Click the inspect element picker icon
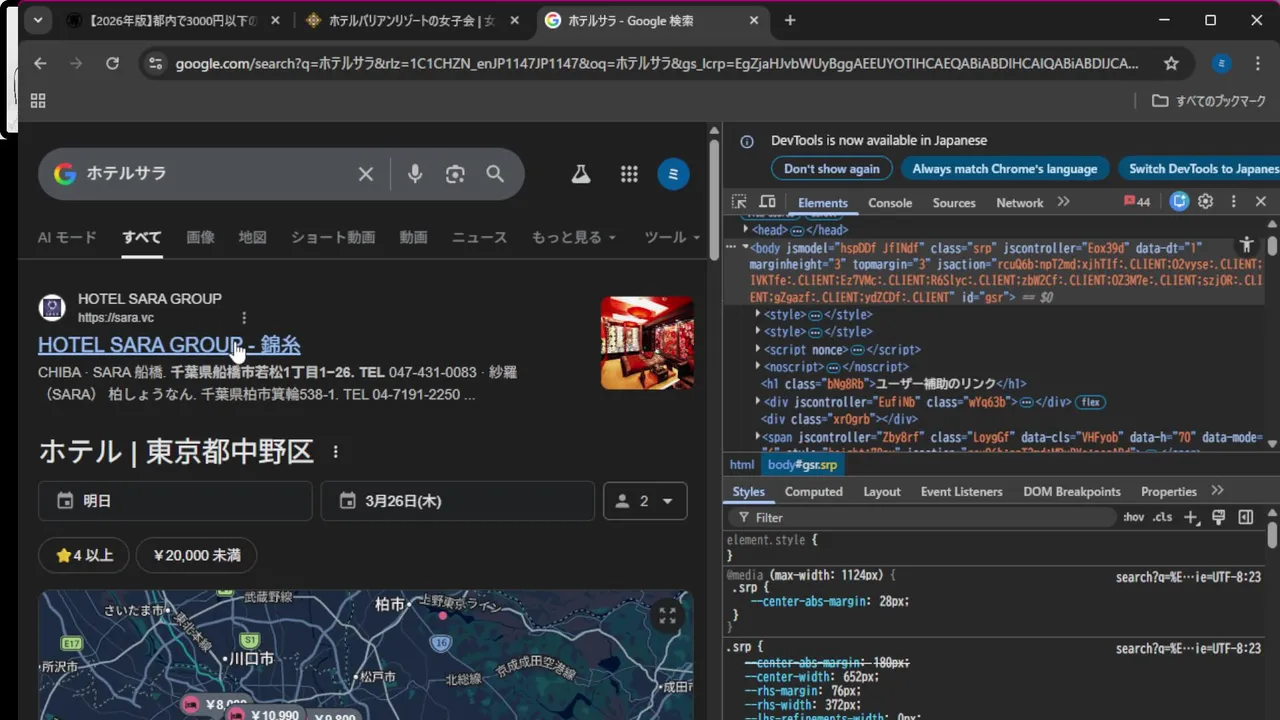The height and width of the screenshot is (720, 1280). 739,202
